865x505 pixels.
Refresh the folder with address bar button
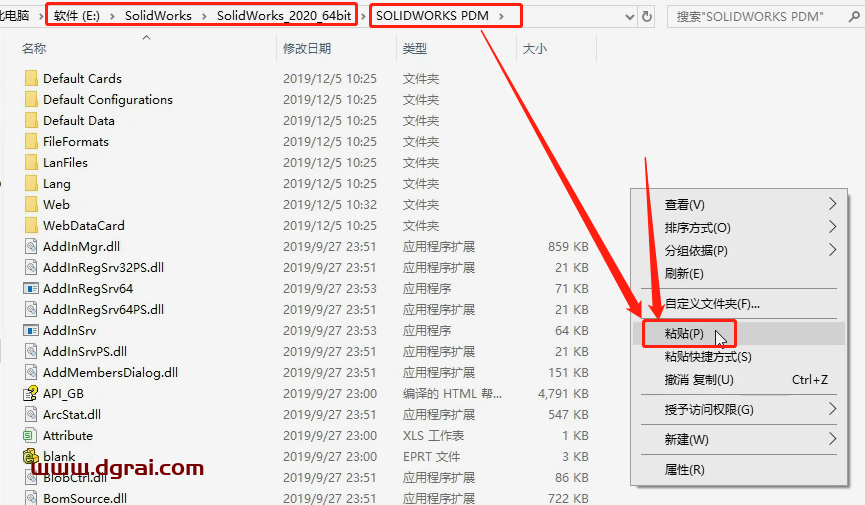click(x=647, y=17)
